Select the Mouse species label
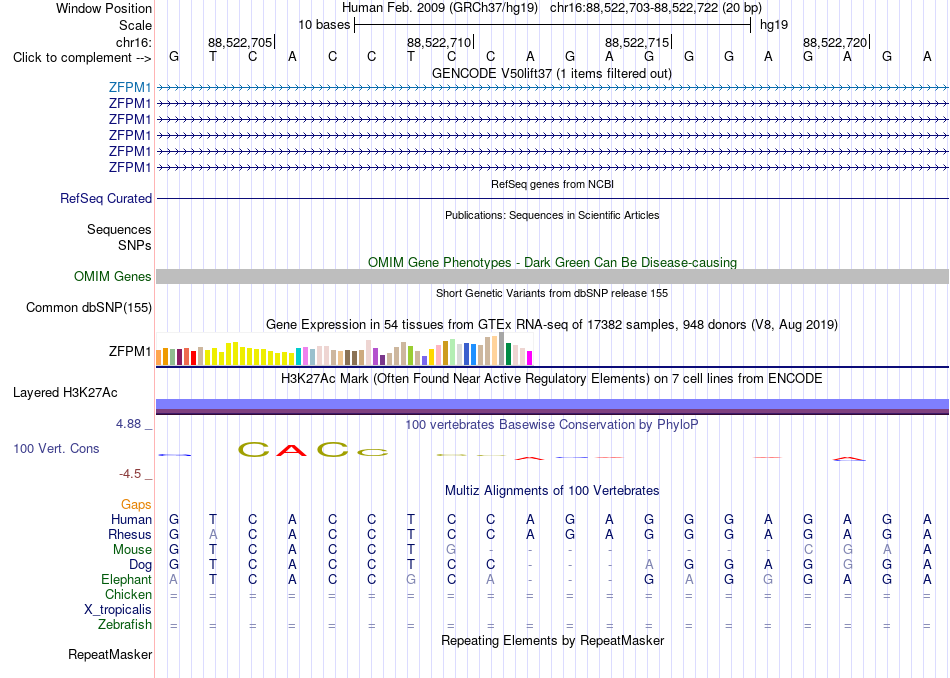 coord(132,550)
